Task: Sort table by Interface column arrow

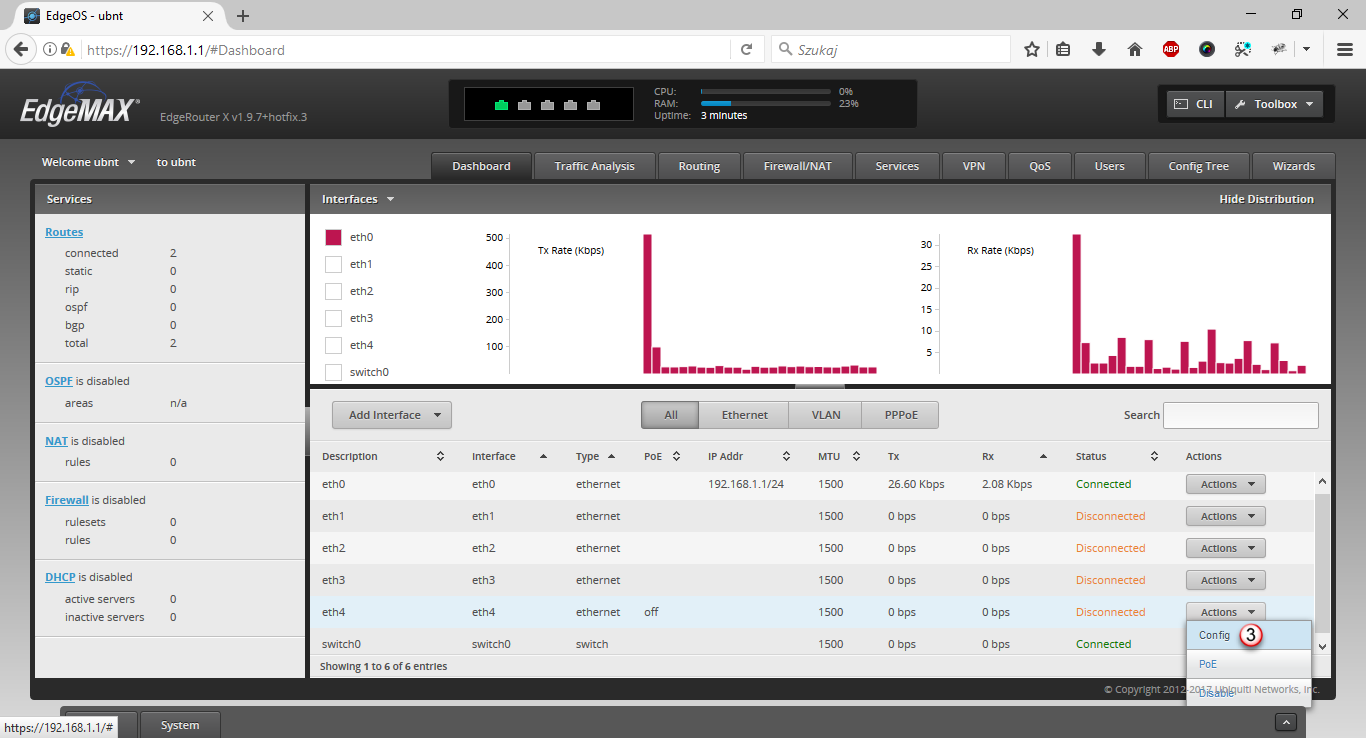Action: coord(543,456)
